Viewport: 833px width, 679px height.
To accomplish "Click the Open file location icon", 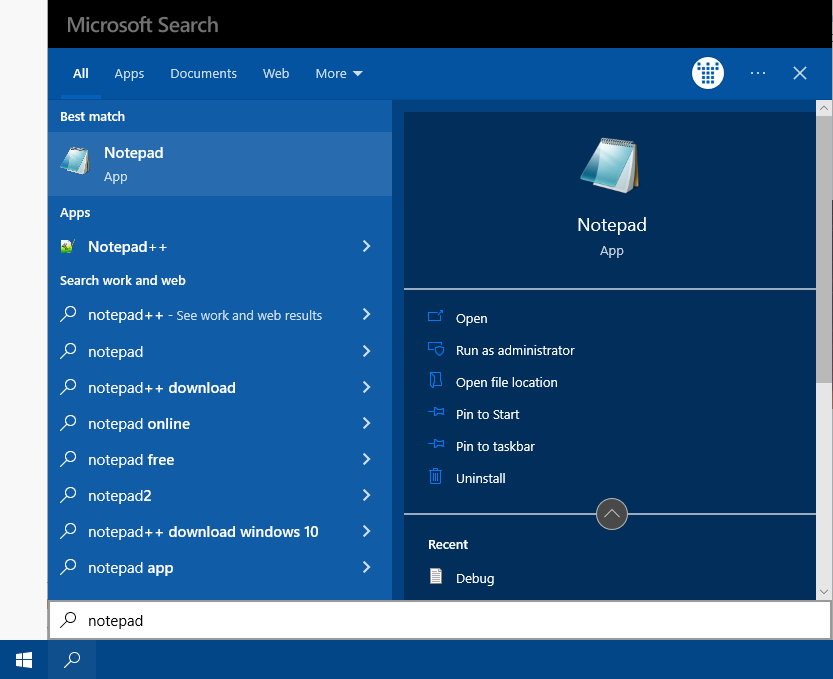I will pos(436,380).
